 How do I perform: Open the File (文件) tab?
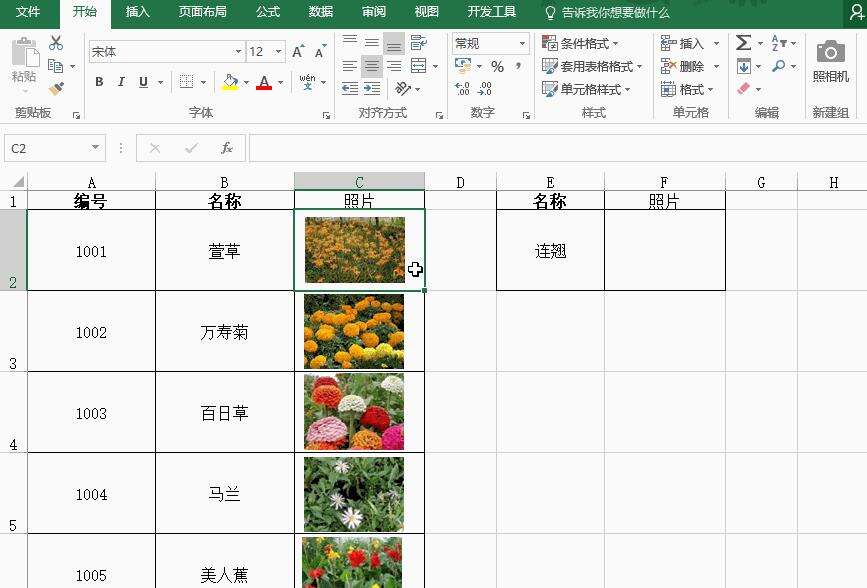tap(28, 12)
